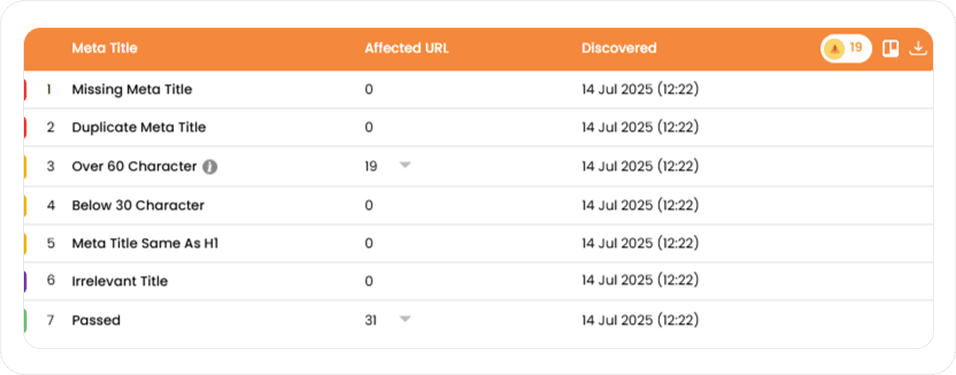This screenshot has height=375, width=956.
Task: Select the Missing Meta Title row
Action: tap(478, 90)
